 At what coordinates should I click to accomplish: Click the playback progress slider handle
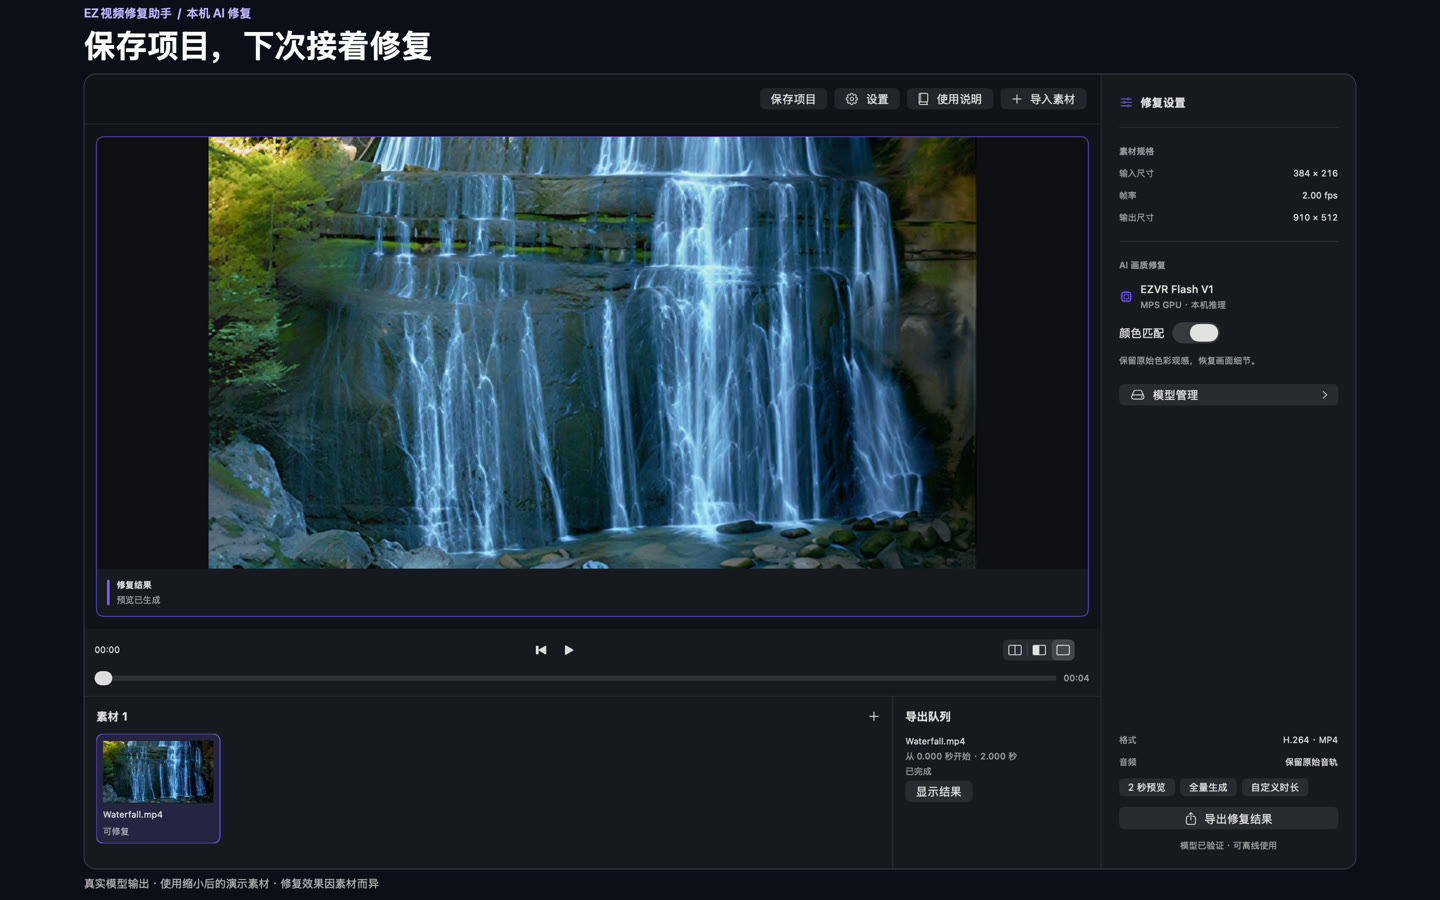(103, 678)
